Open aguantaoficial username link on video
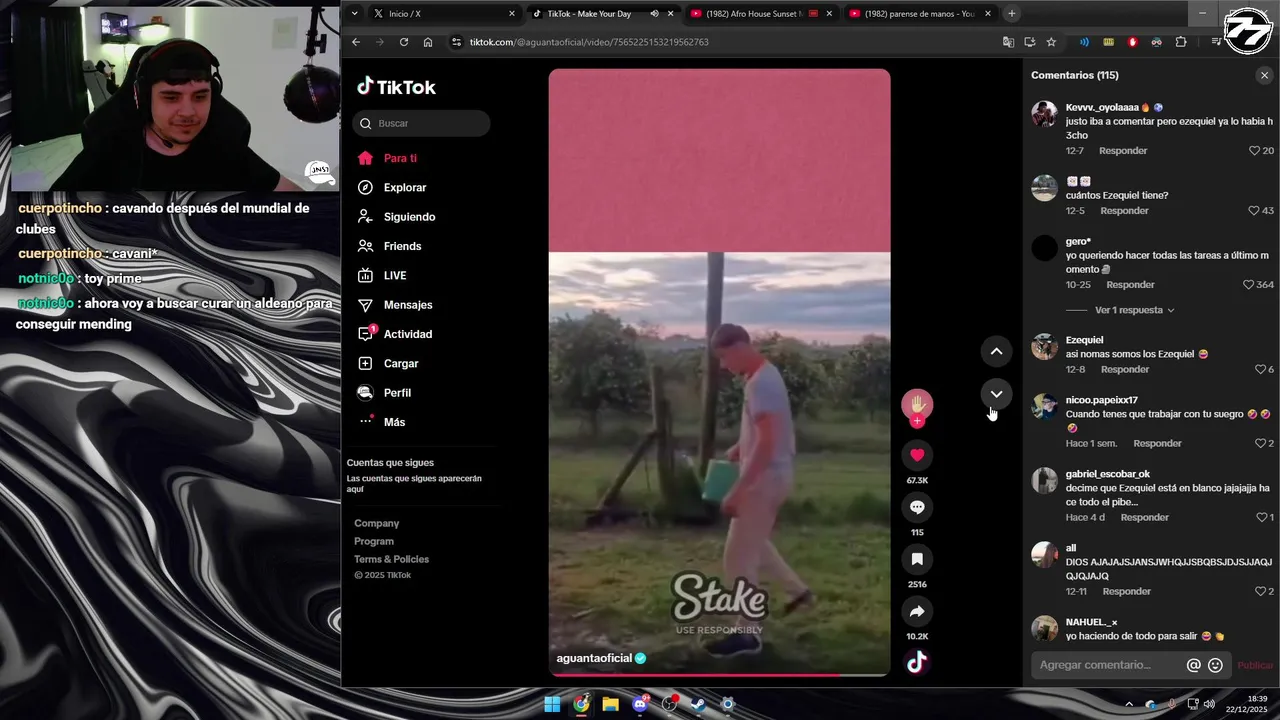The width and height of the screenshot is (1280, 720). (594, 658)
